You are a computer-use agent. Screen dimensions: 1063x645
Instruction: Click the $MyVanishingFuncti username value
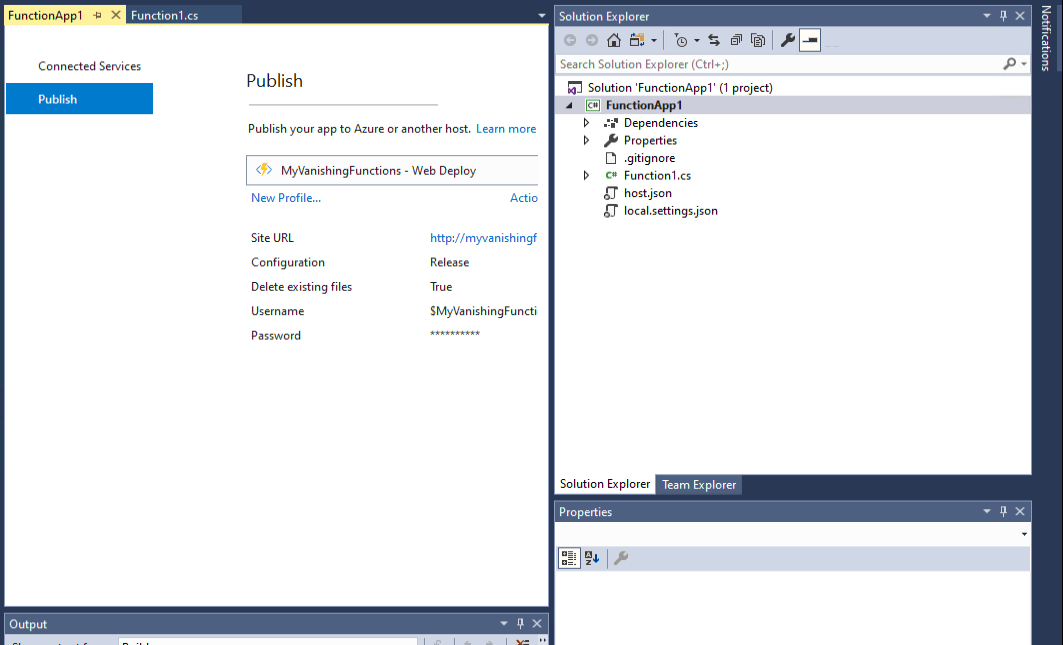click(483, 311)
